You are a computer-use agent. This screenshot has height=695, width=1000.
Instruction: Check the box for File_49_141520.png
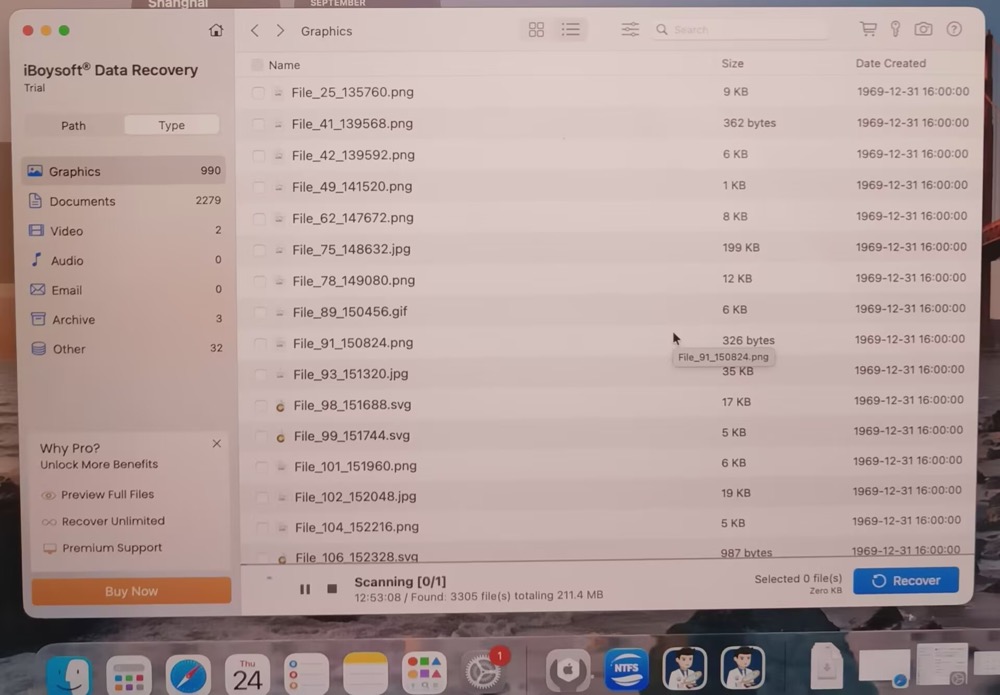[x=258, y=187]
